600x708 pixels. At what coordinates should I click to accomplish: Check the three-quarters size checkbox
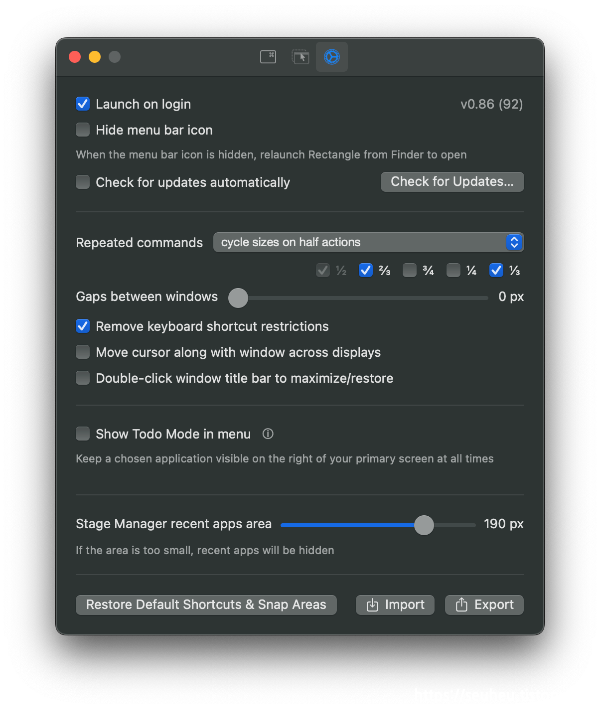tap(409, 270)
